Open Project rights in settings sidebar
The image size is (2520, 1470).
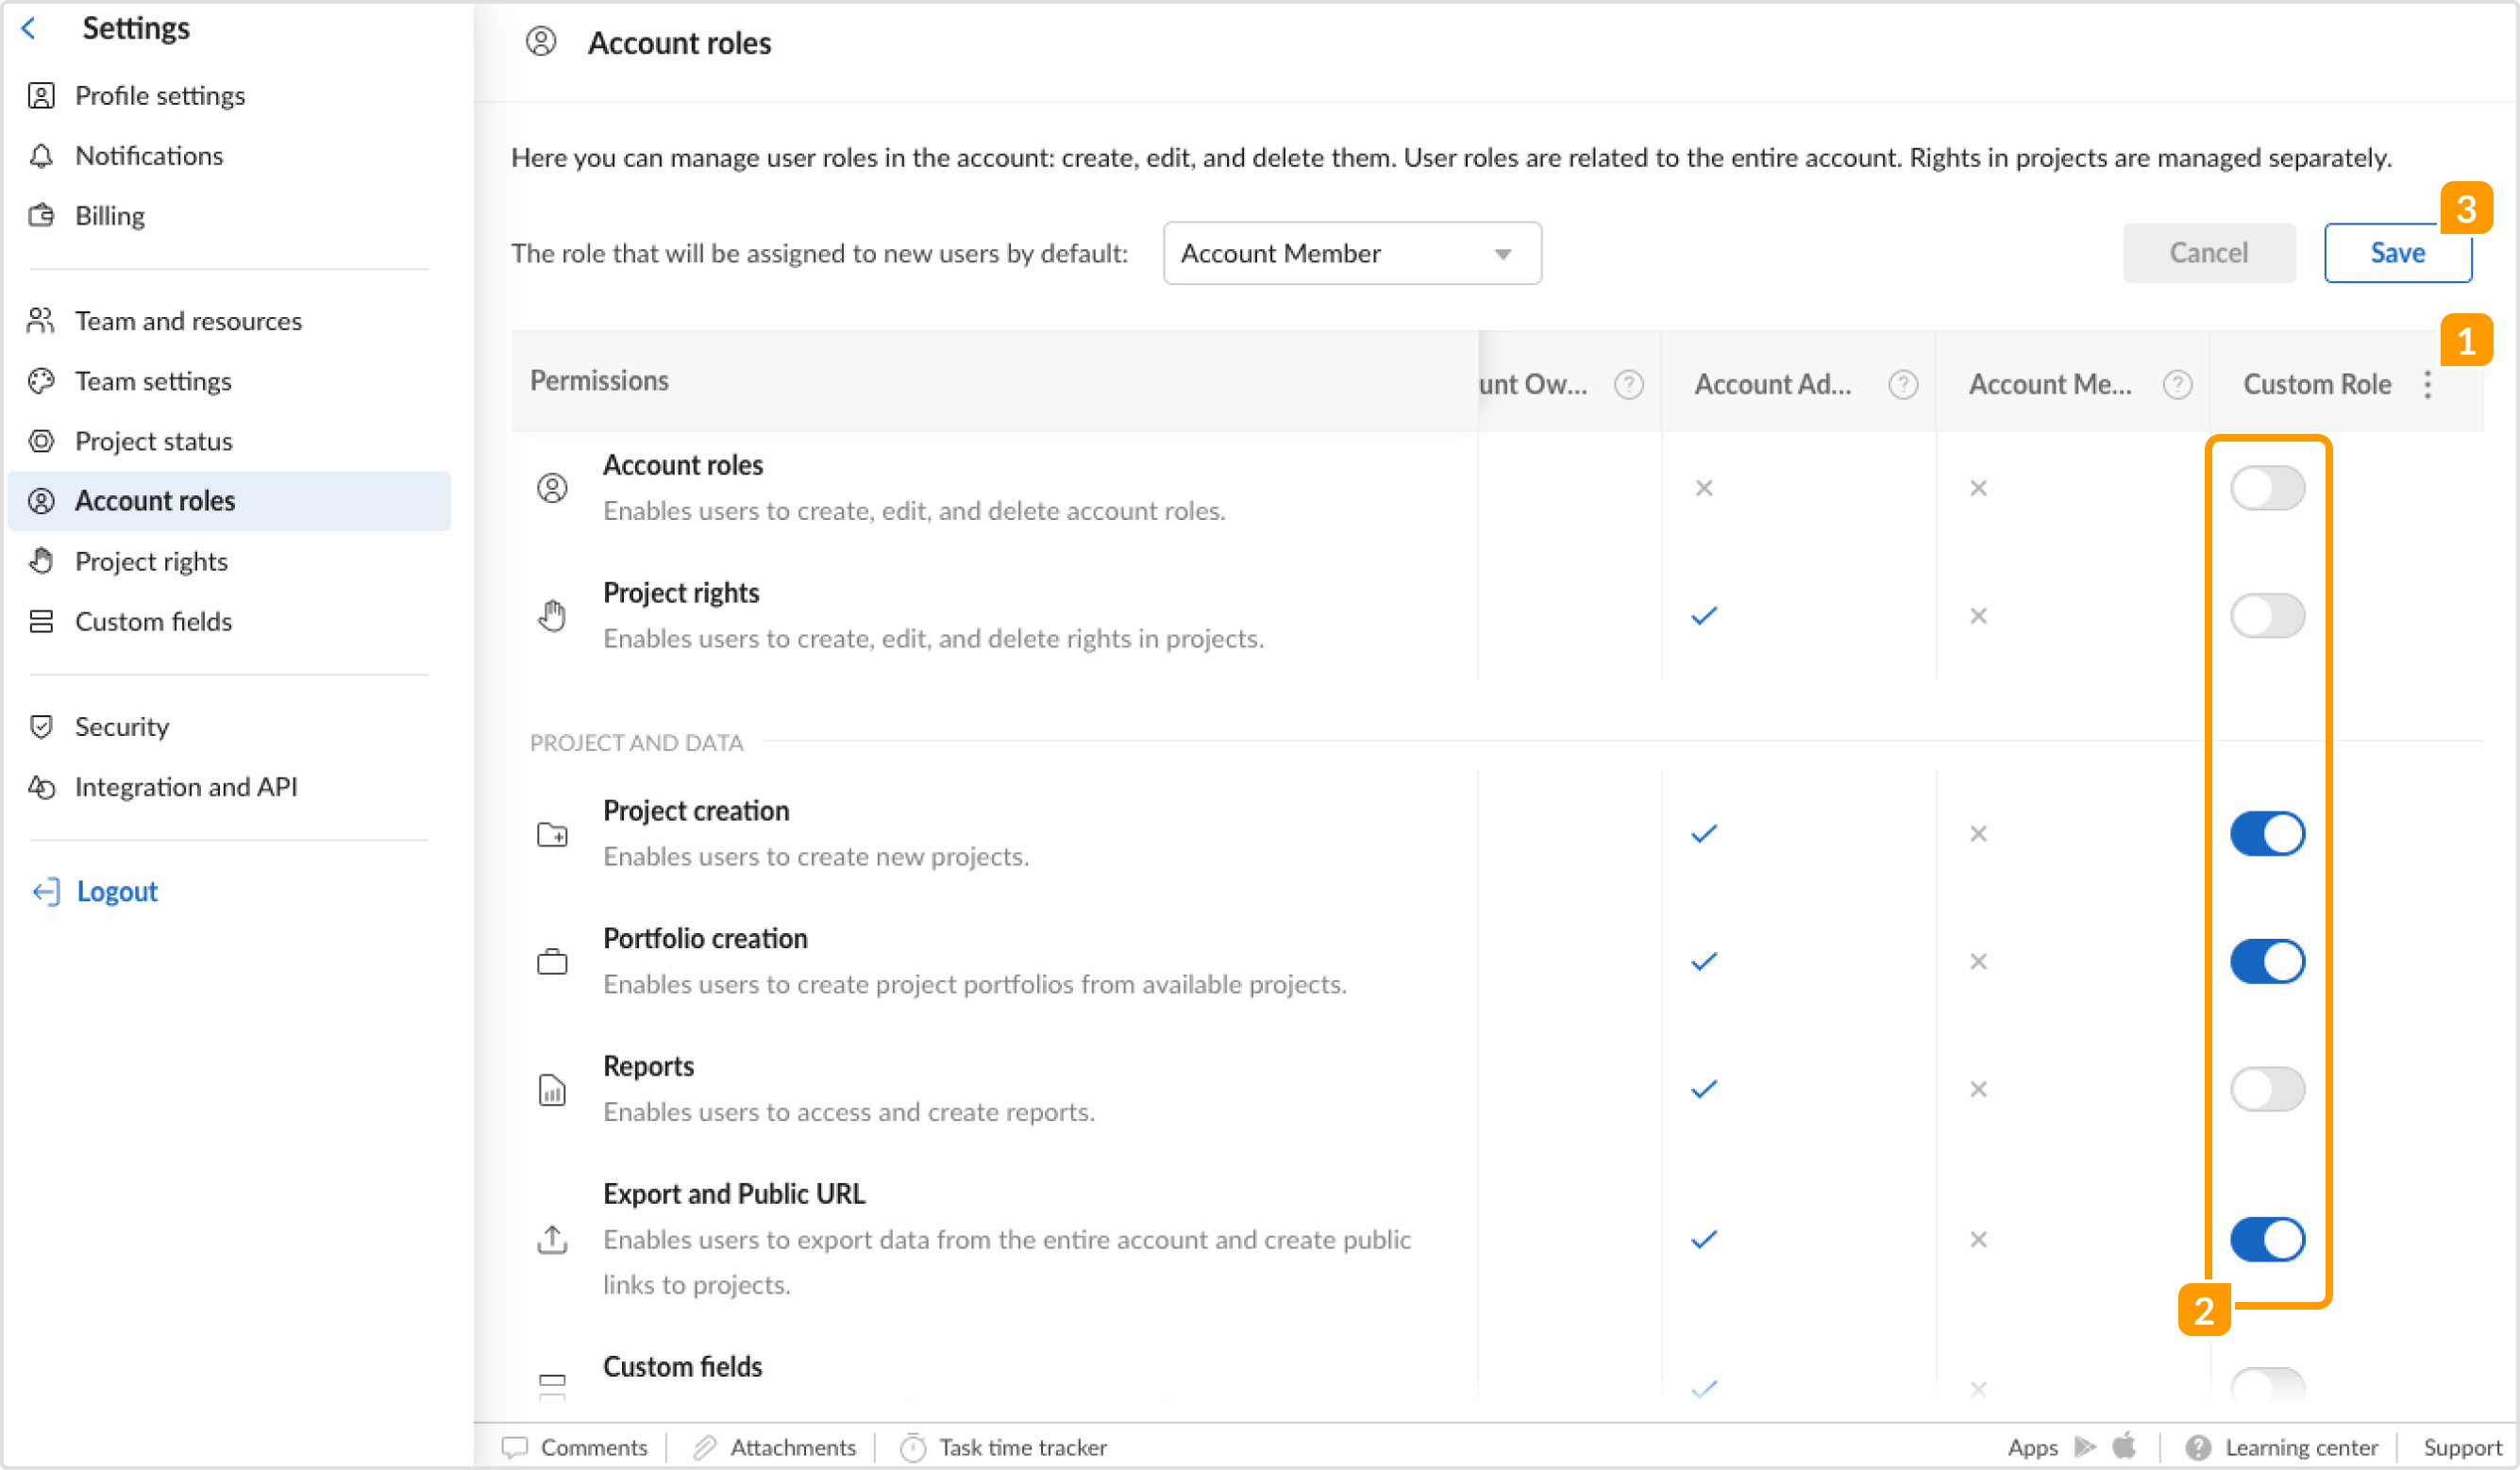[x=151, y=562]
